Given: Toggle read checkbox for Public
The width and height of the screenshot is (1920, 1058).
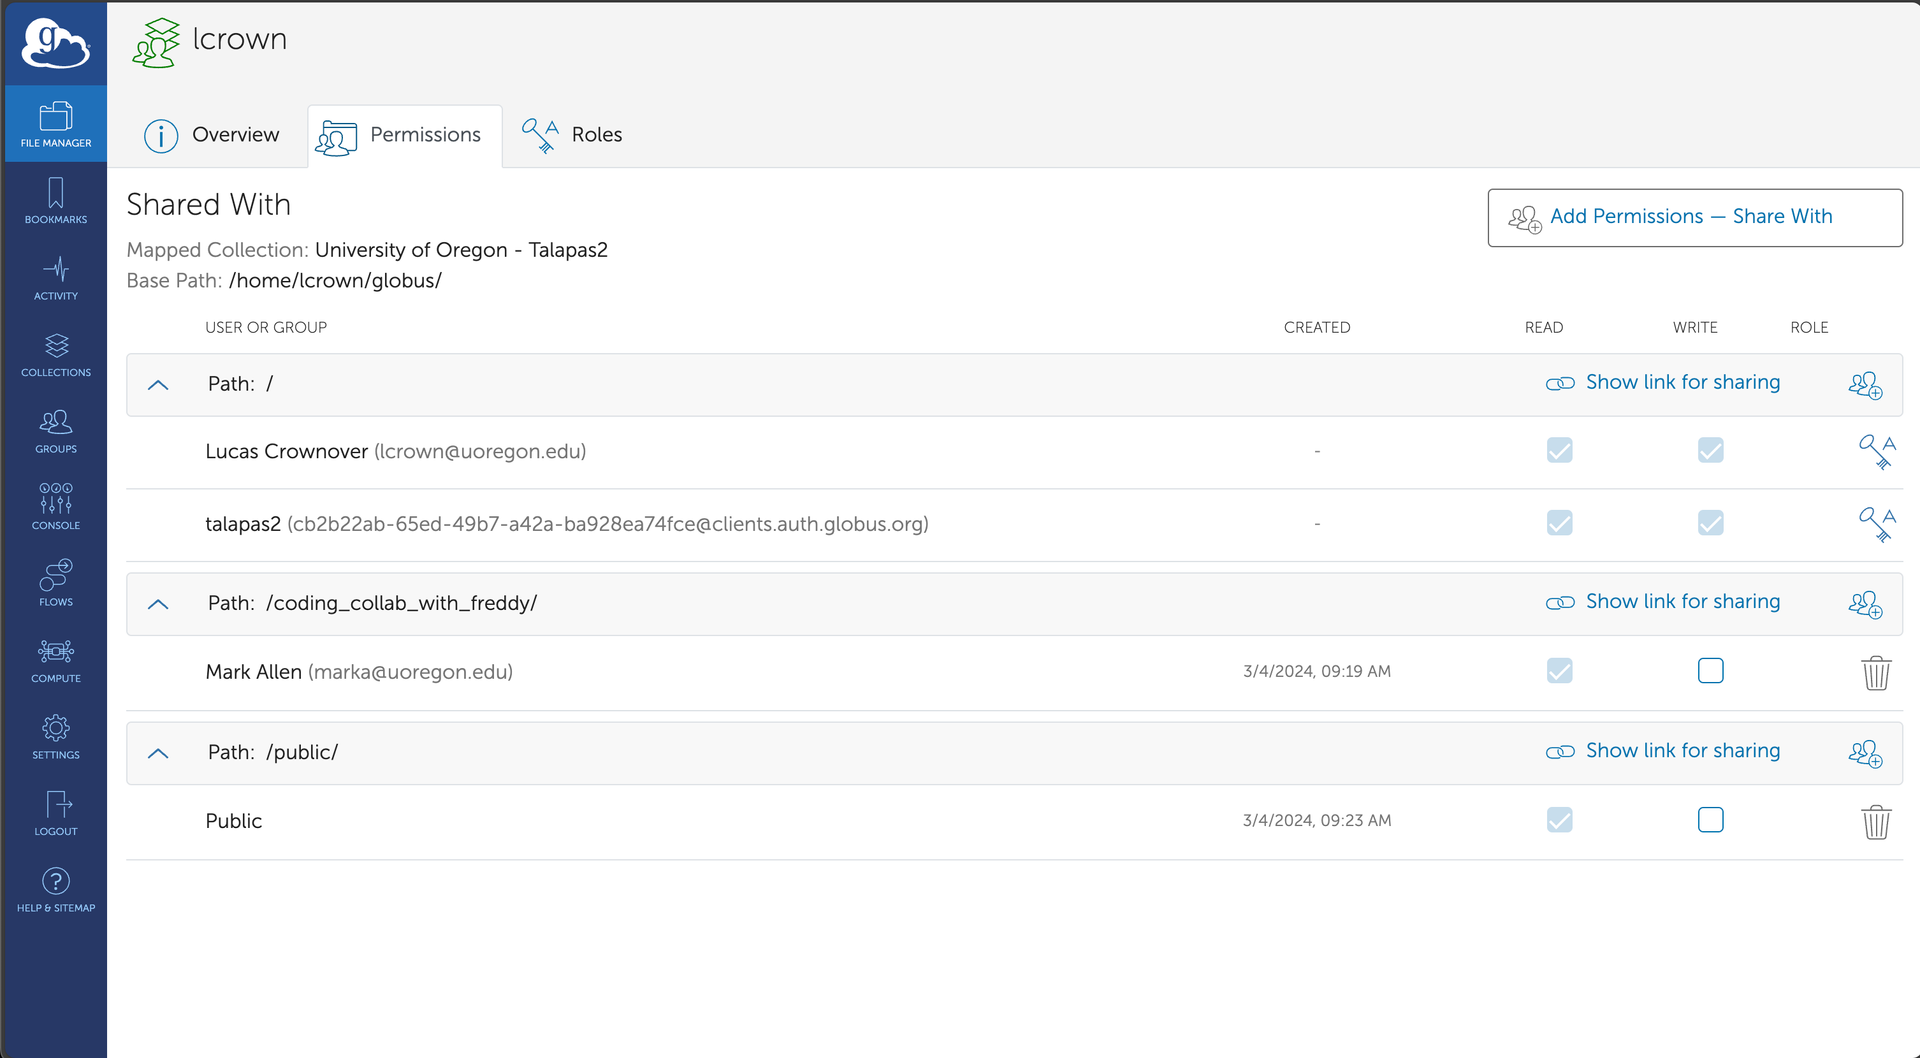Looking at the screenshot, I should 1559,820.
